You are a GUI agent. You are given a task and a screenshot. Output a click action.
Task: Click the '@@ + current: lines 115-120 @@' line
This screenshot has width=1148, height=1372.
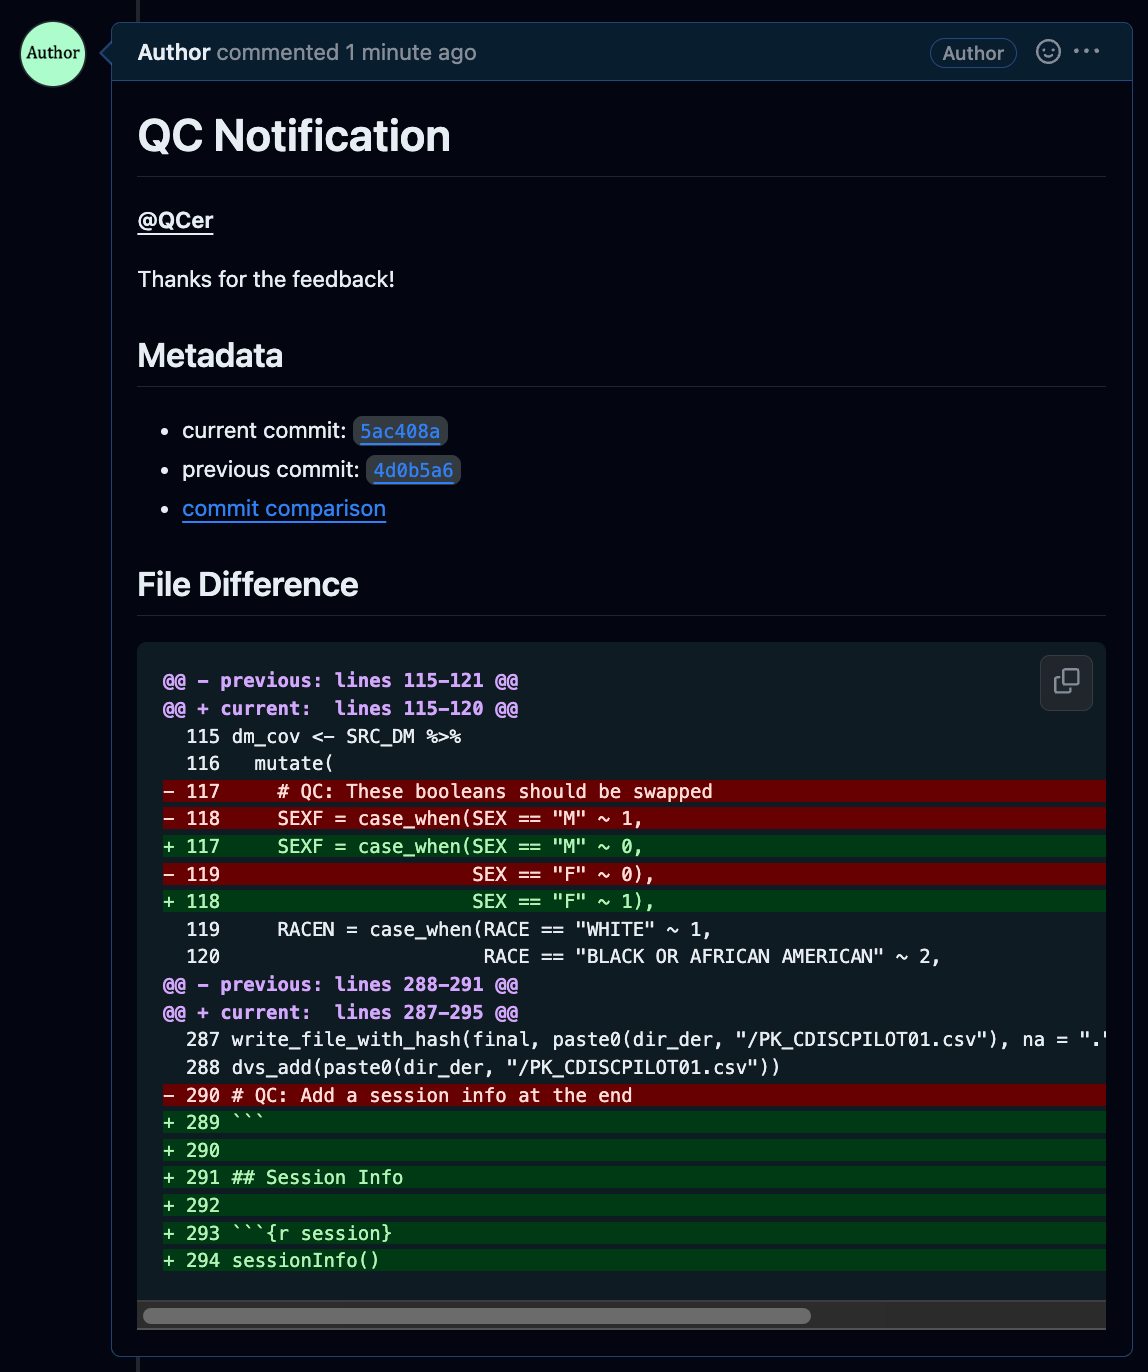[340, 709]
